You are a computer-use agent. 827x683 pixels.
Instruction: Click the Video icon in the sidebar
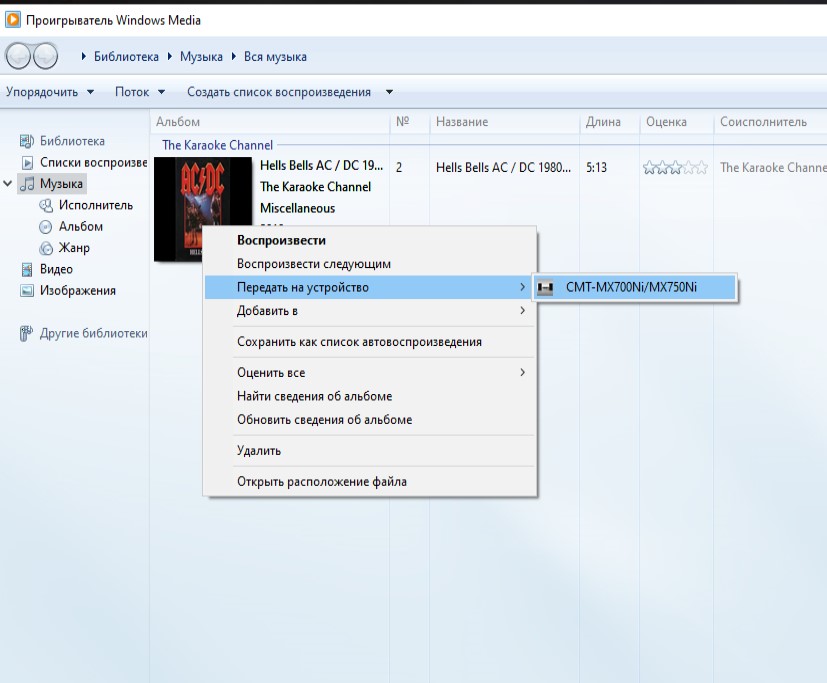point(28,269)
